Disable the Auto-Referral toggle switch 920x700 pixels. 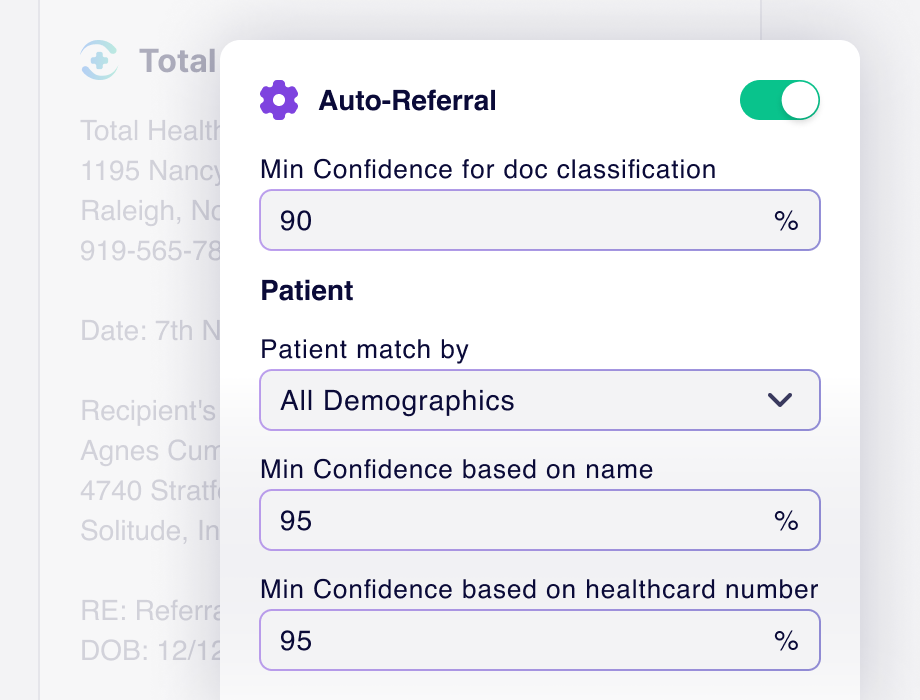tap(780, 100)
